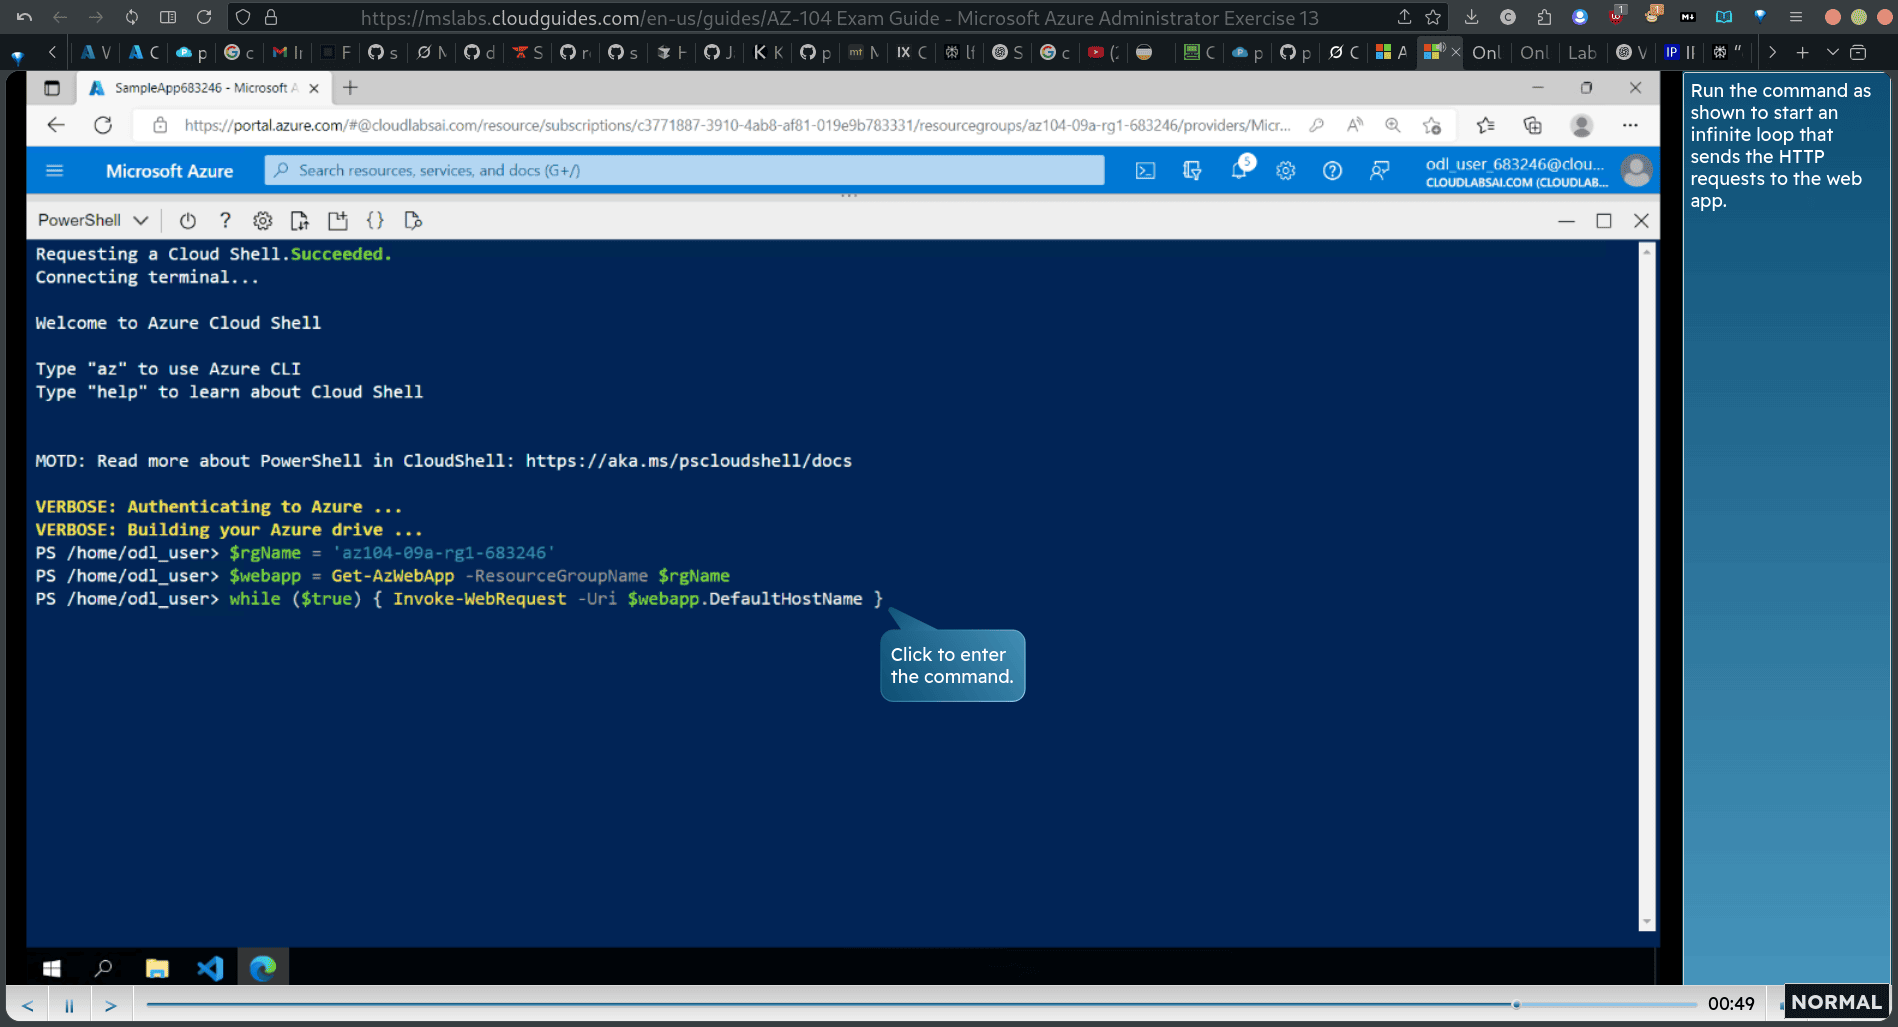The width and height of the screenshot is (1898, 1027).
Task: Refresh the Azure portal page in Edge
Action: 103,125
